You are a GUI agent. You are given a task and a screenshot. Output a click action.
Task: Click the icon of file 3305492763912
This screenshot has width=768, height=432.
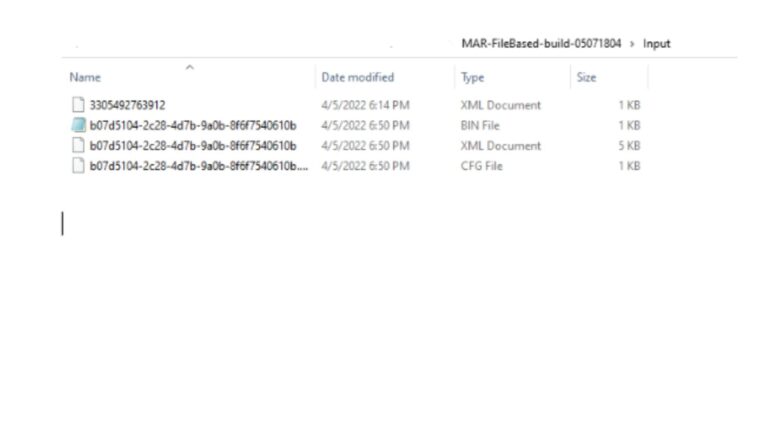point(78,105)
